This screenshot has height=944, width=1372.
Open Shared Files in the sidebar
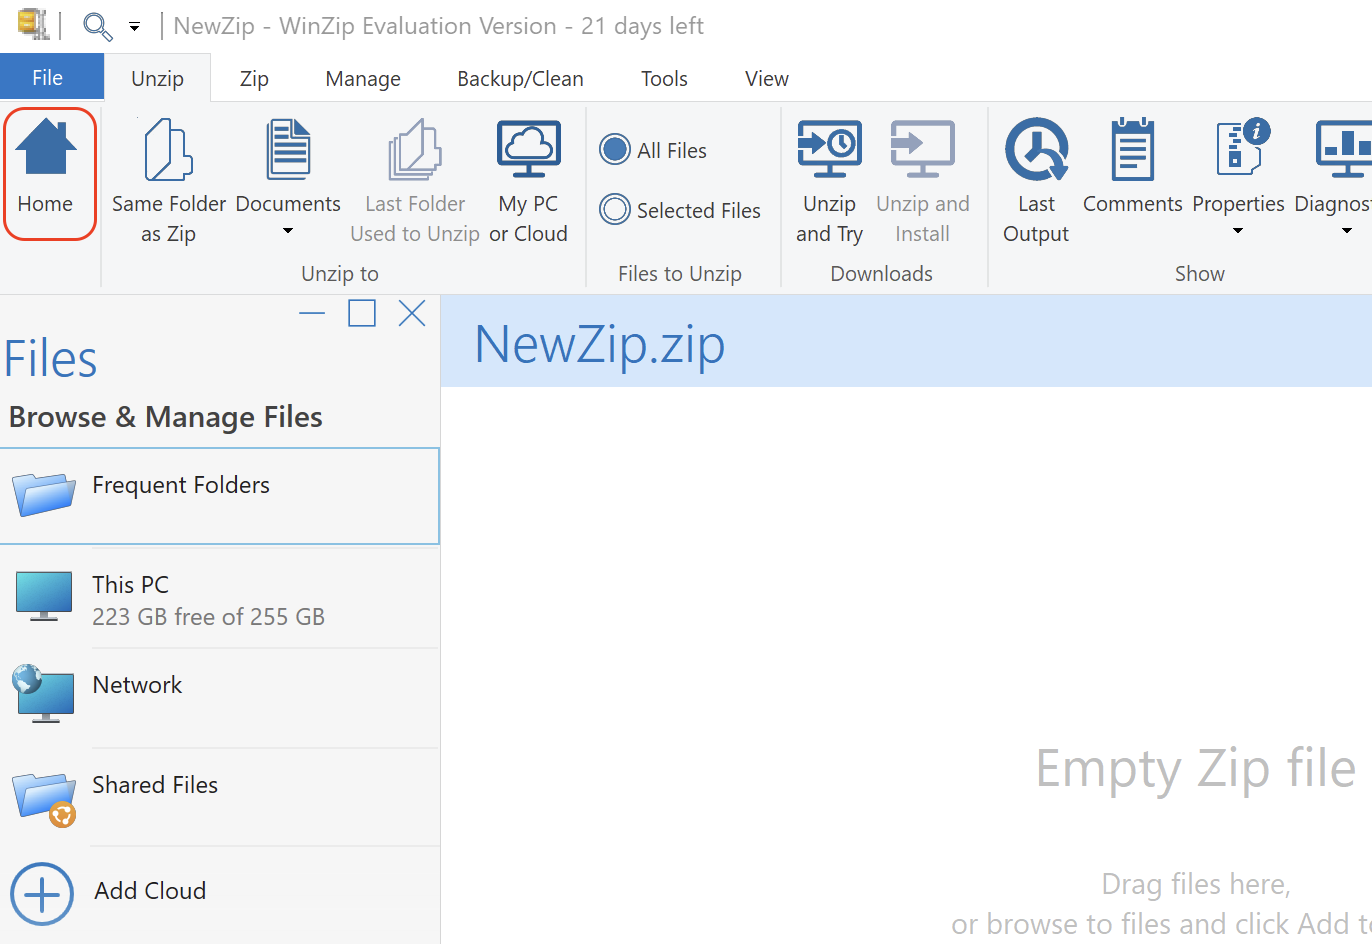[155, 786]
